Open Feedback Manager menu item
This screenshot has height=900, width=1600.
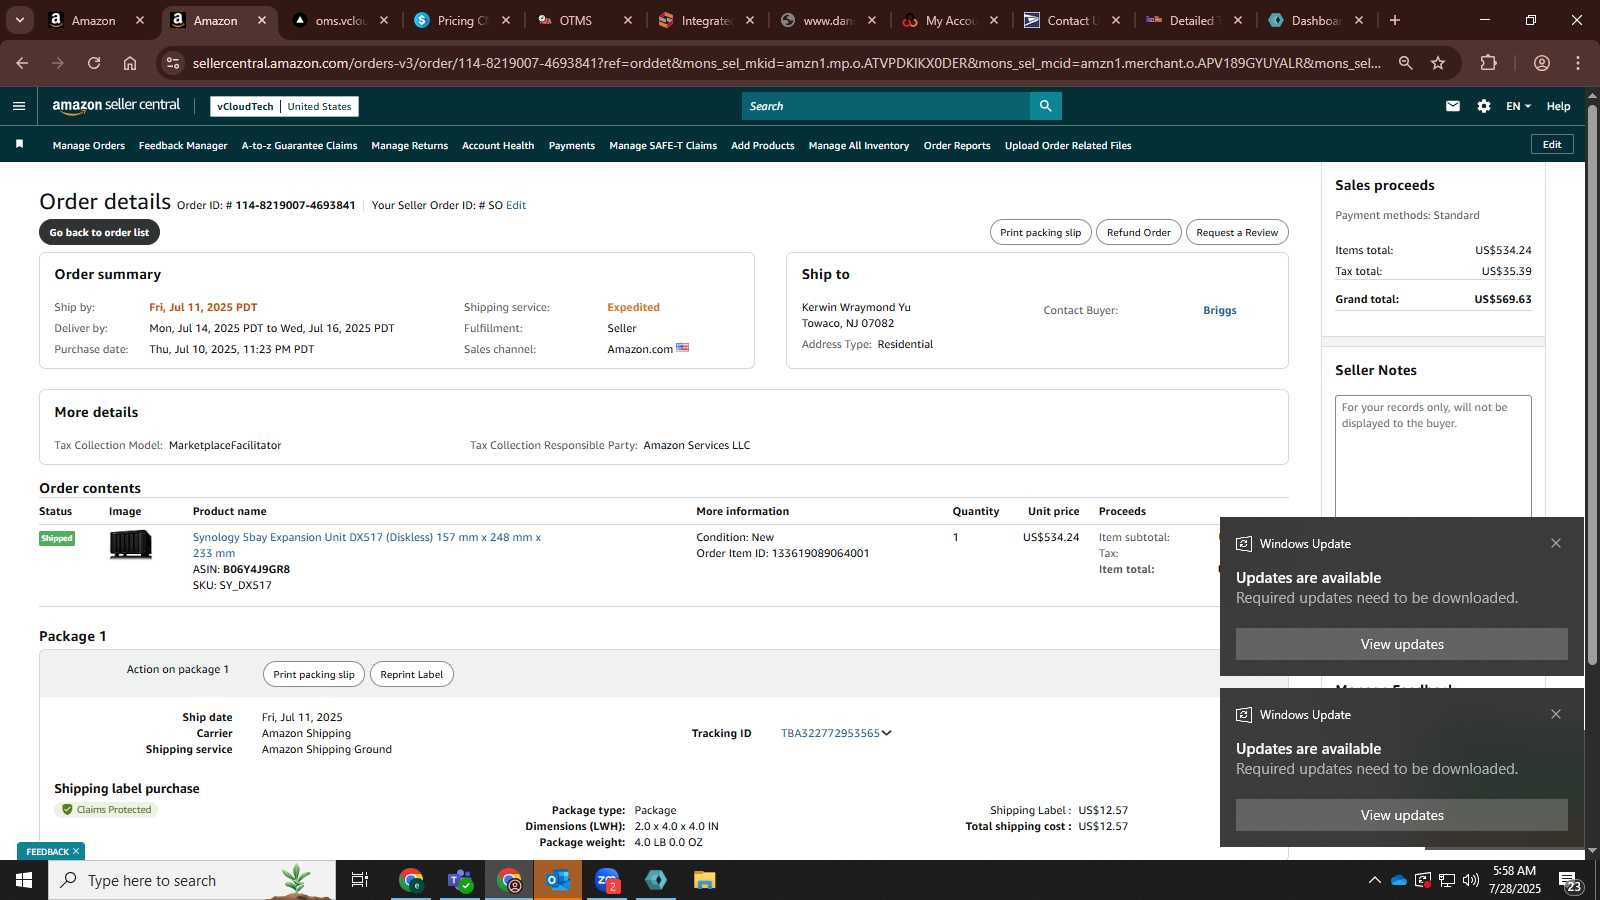pos(183,146)
